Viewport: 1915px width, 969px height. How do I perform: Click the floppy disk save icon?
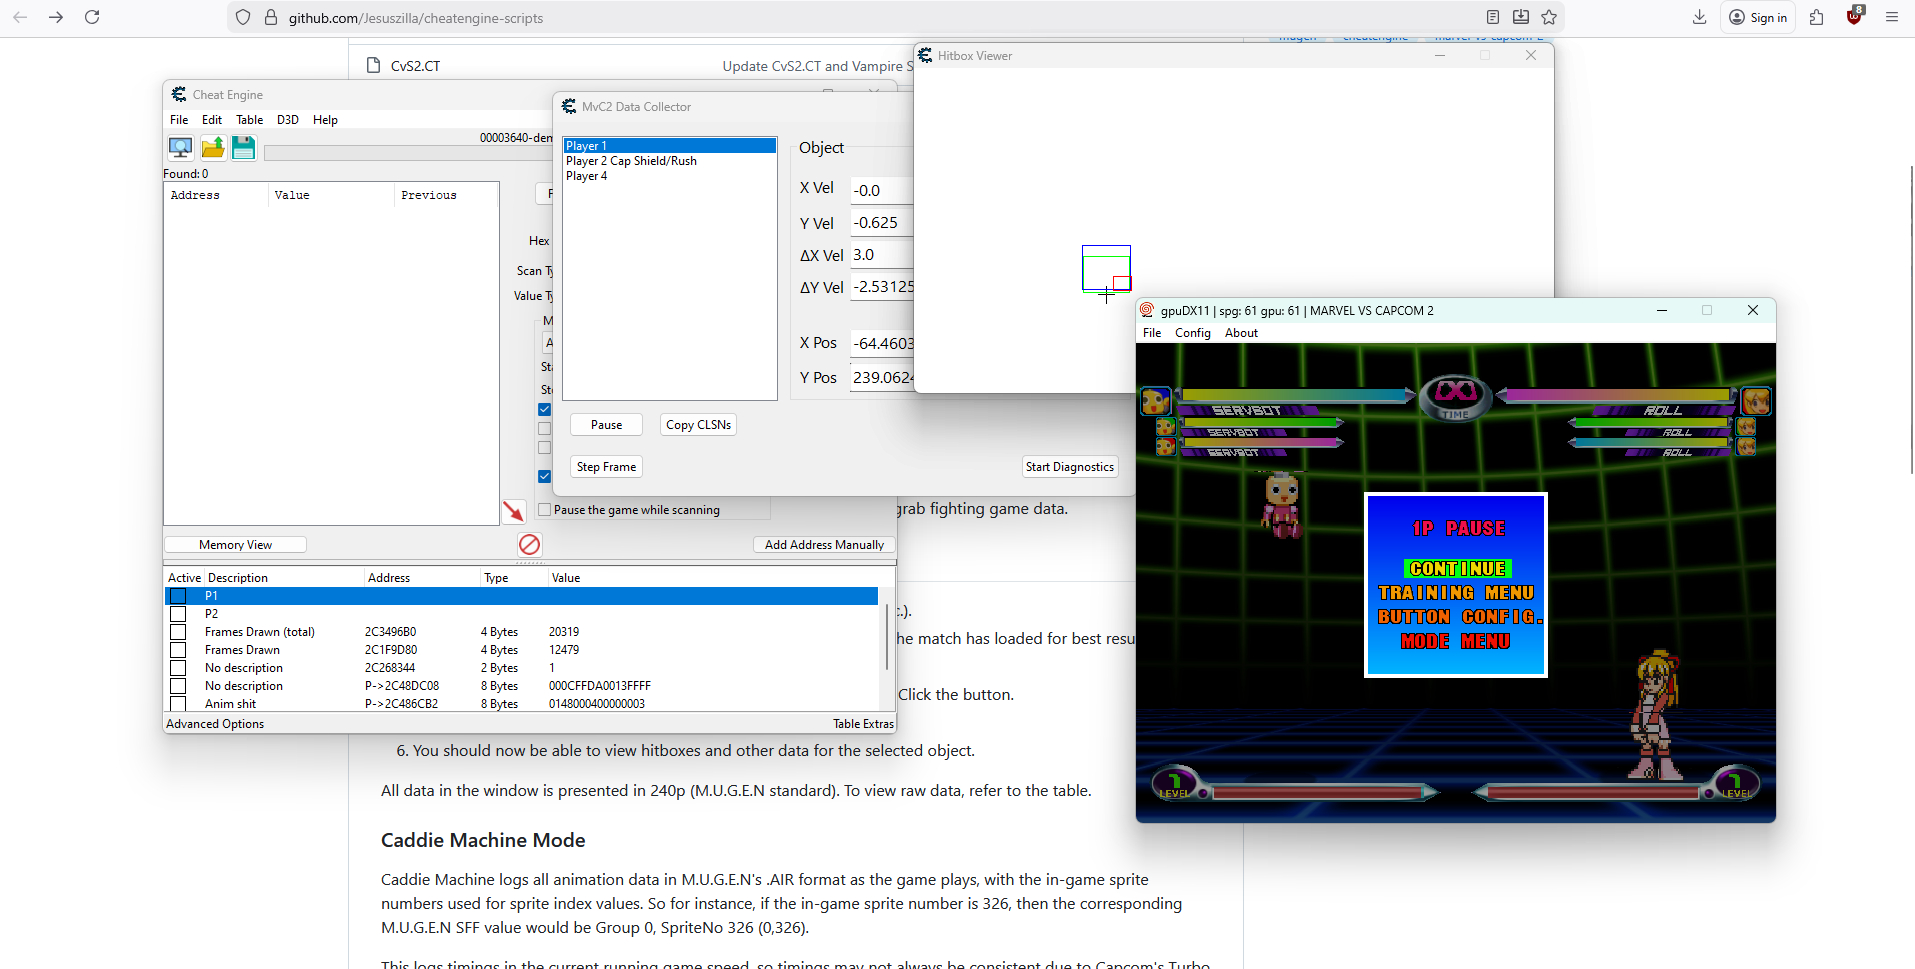click(x=244, y=148)
